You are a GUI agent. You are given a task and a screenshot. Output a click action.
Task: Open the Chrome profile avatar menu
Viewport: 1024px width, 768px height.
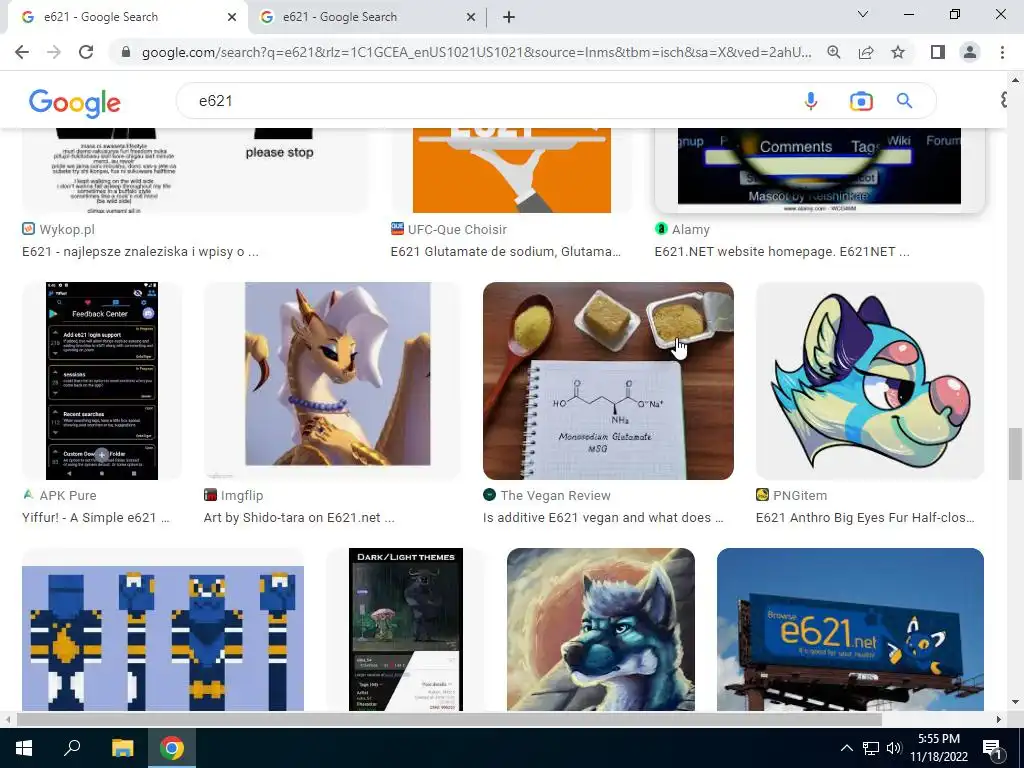(x=970, y=52)
